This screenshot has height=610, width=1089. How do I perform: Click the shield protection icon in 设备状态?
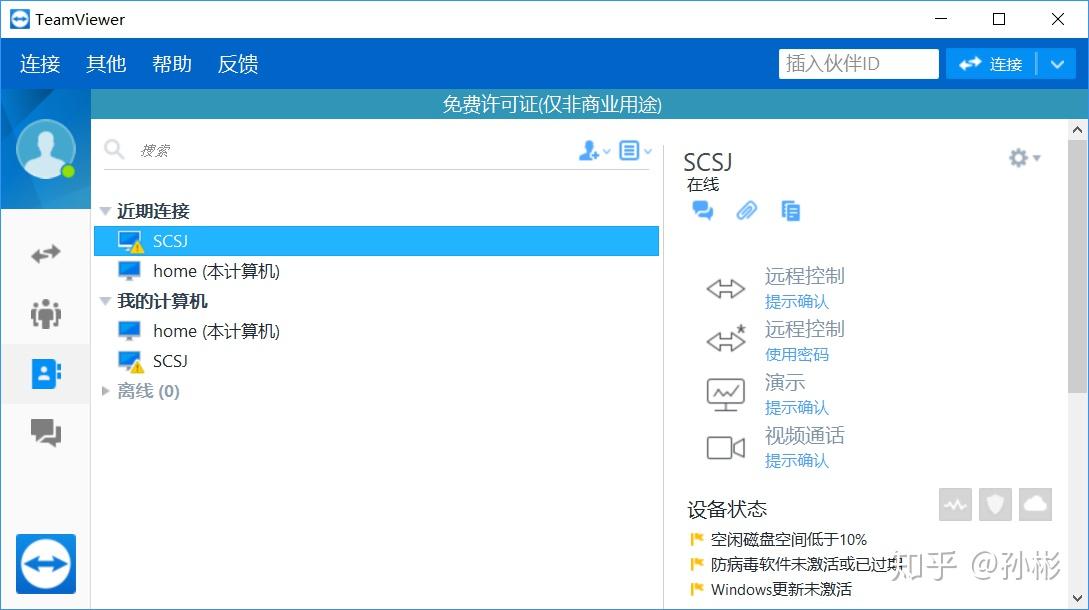(x=995, y=504)
